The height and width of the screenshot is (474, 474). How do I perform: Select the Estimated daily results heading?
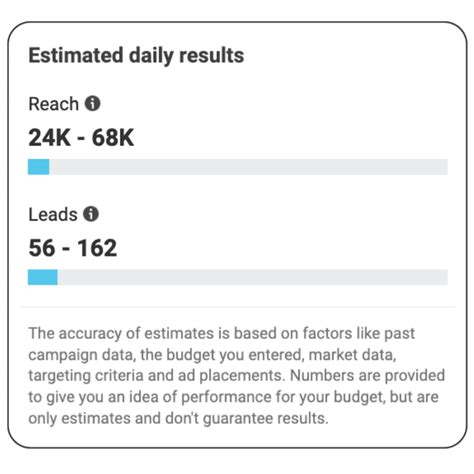point(136,56)
